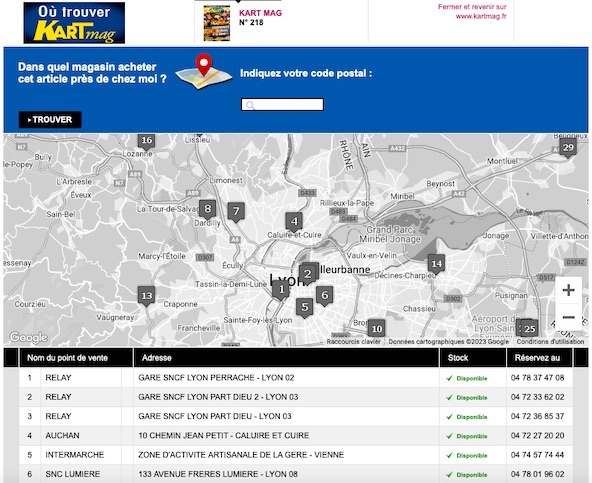Open map marker number 13

tap(146, 296)
